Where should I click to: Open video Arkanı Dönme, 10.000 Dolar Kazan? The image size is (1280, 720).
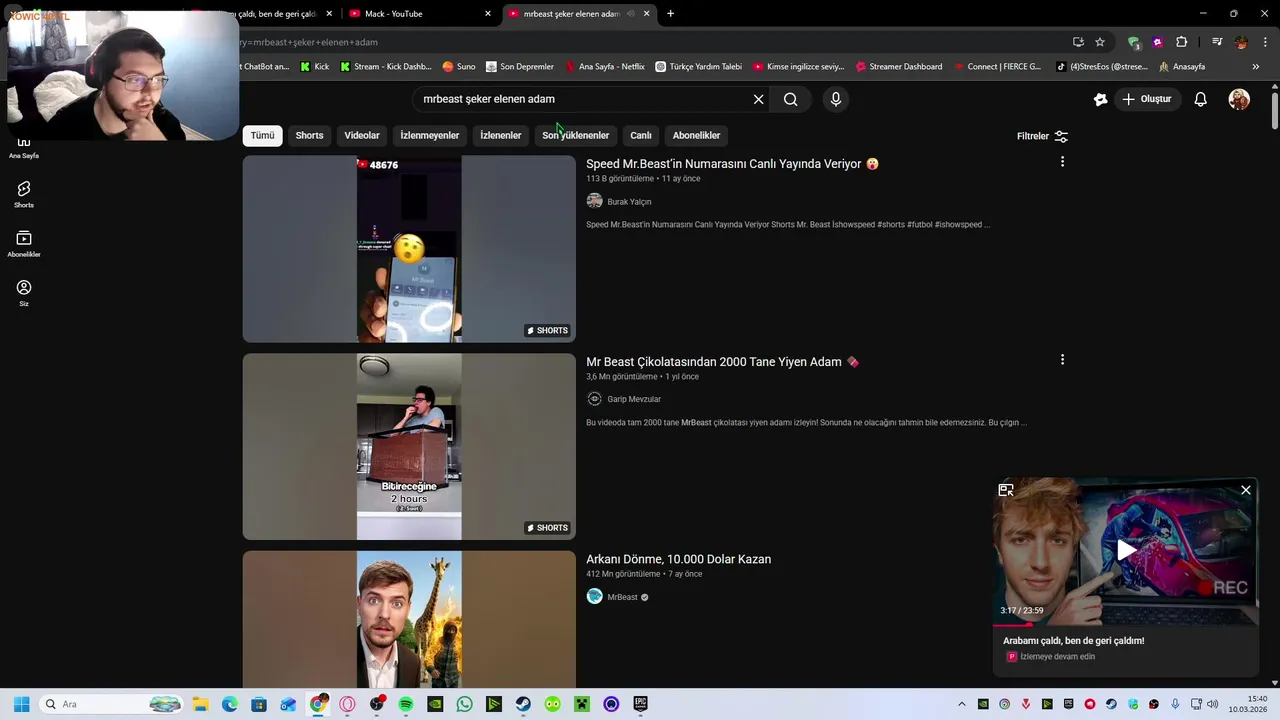coord(678,559)
